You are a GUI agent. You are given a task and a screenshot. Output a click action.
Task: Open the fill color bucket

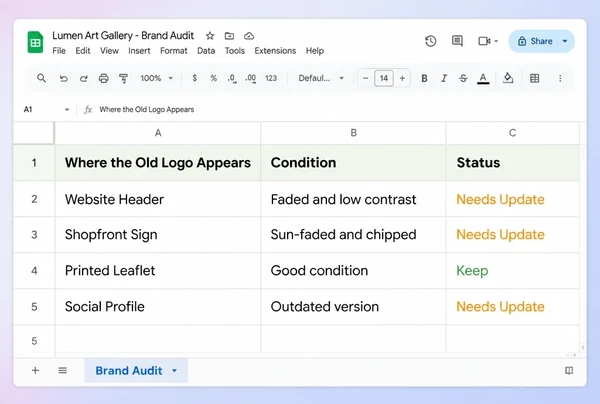(508, 78)
